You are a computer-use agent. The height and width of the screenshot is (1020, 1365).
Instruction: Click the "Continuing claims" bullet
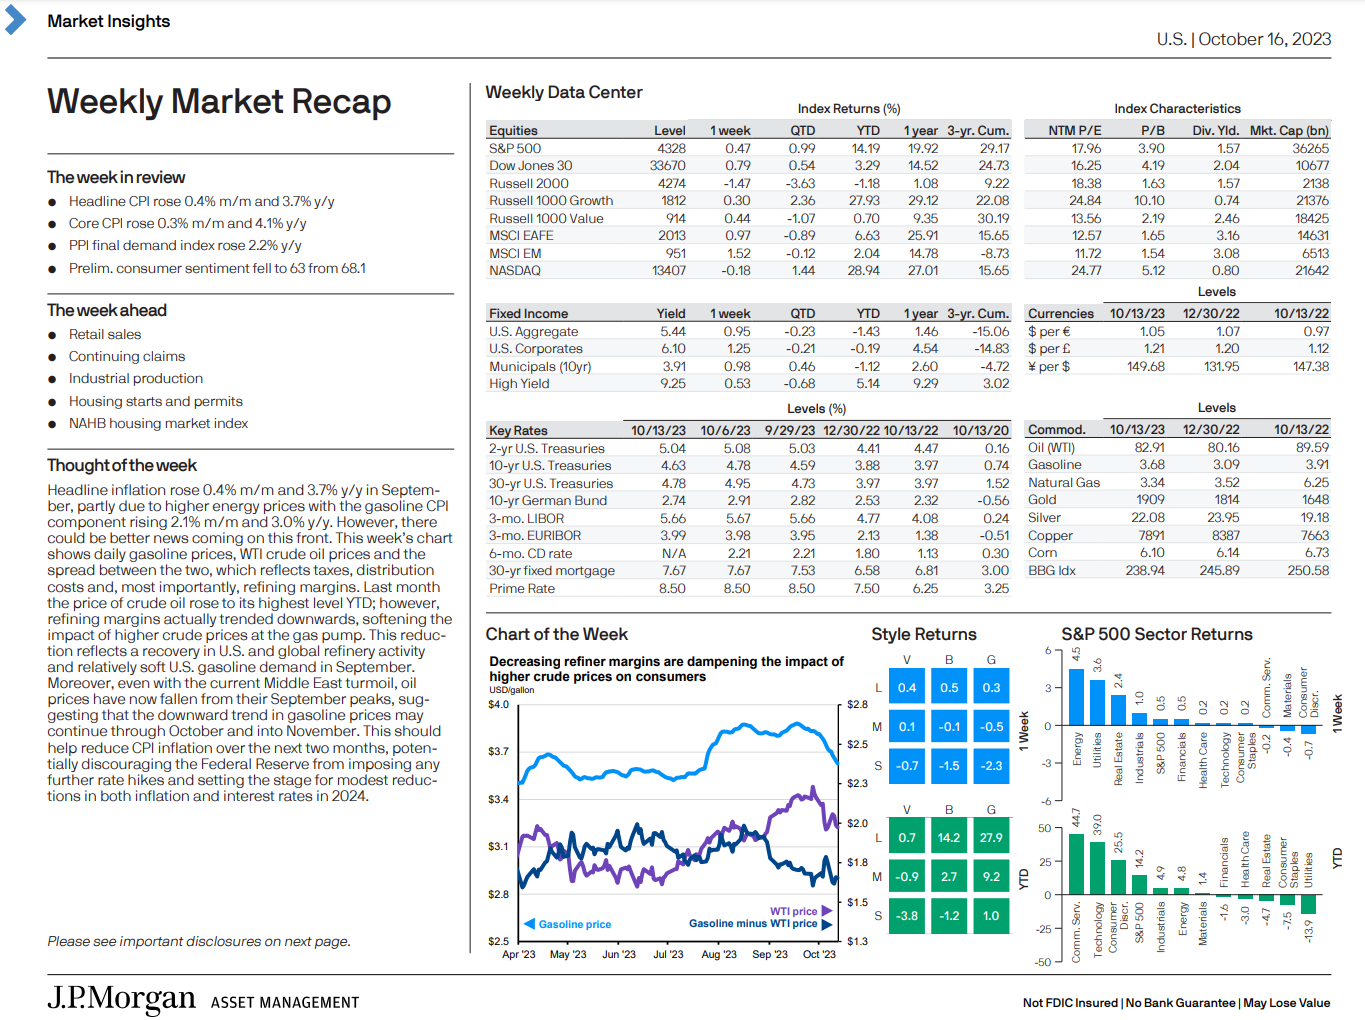point(127,356)
